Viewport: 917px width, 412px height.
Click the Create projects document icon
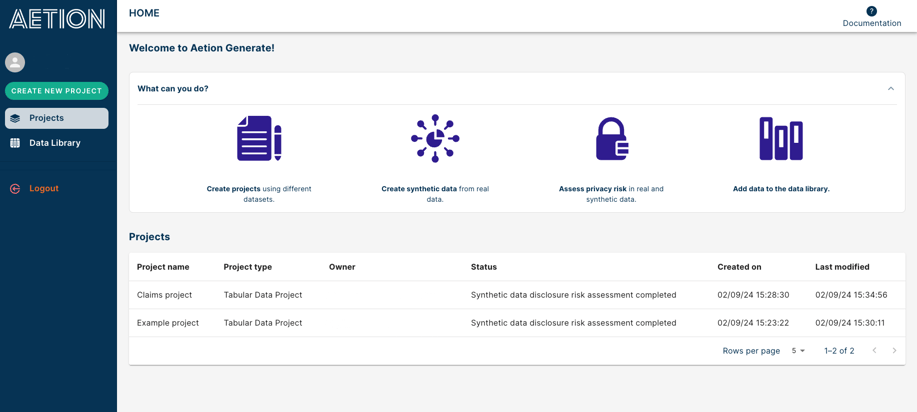click(x=259, y=138)
